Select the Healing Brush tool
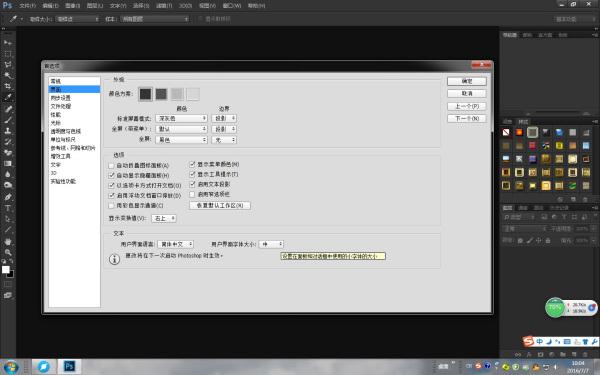This screenshot has height=375, width=600. click(8, 109)
